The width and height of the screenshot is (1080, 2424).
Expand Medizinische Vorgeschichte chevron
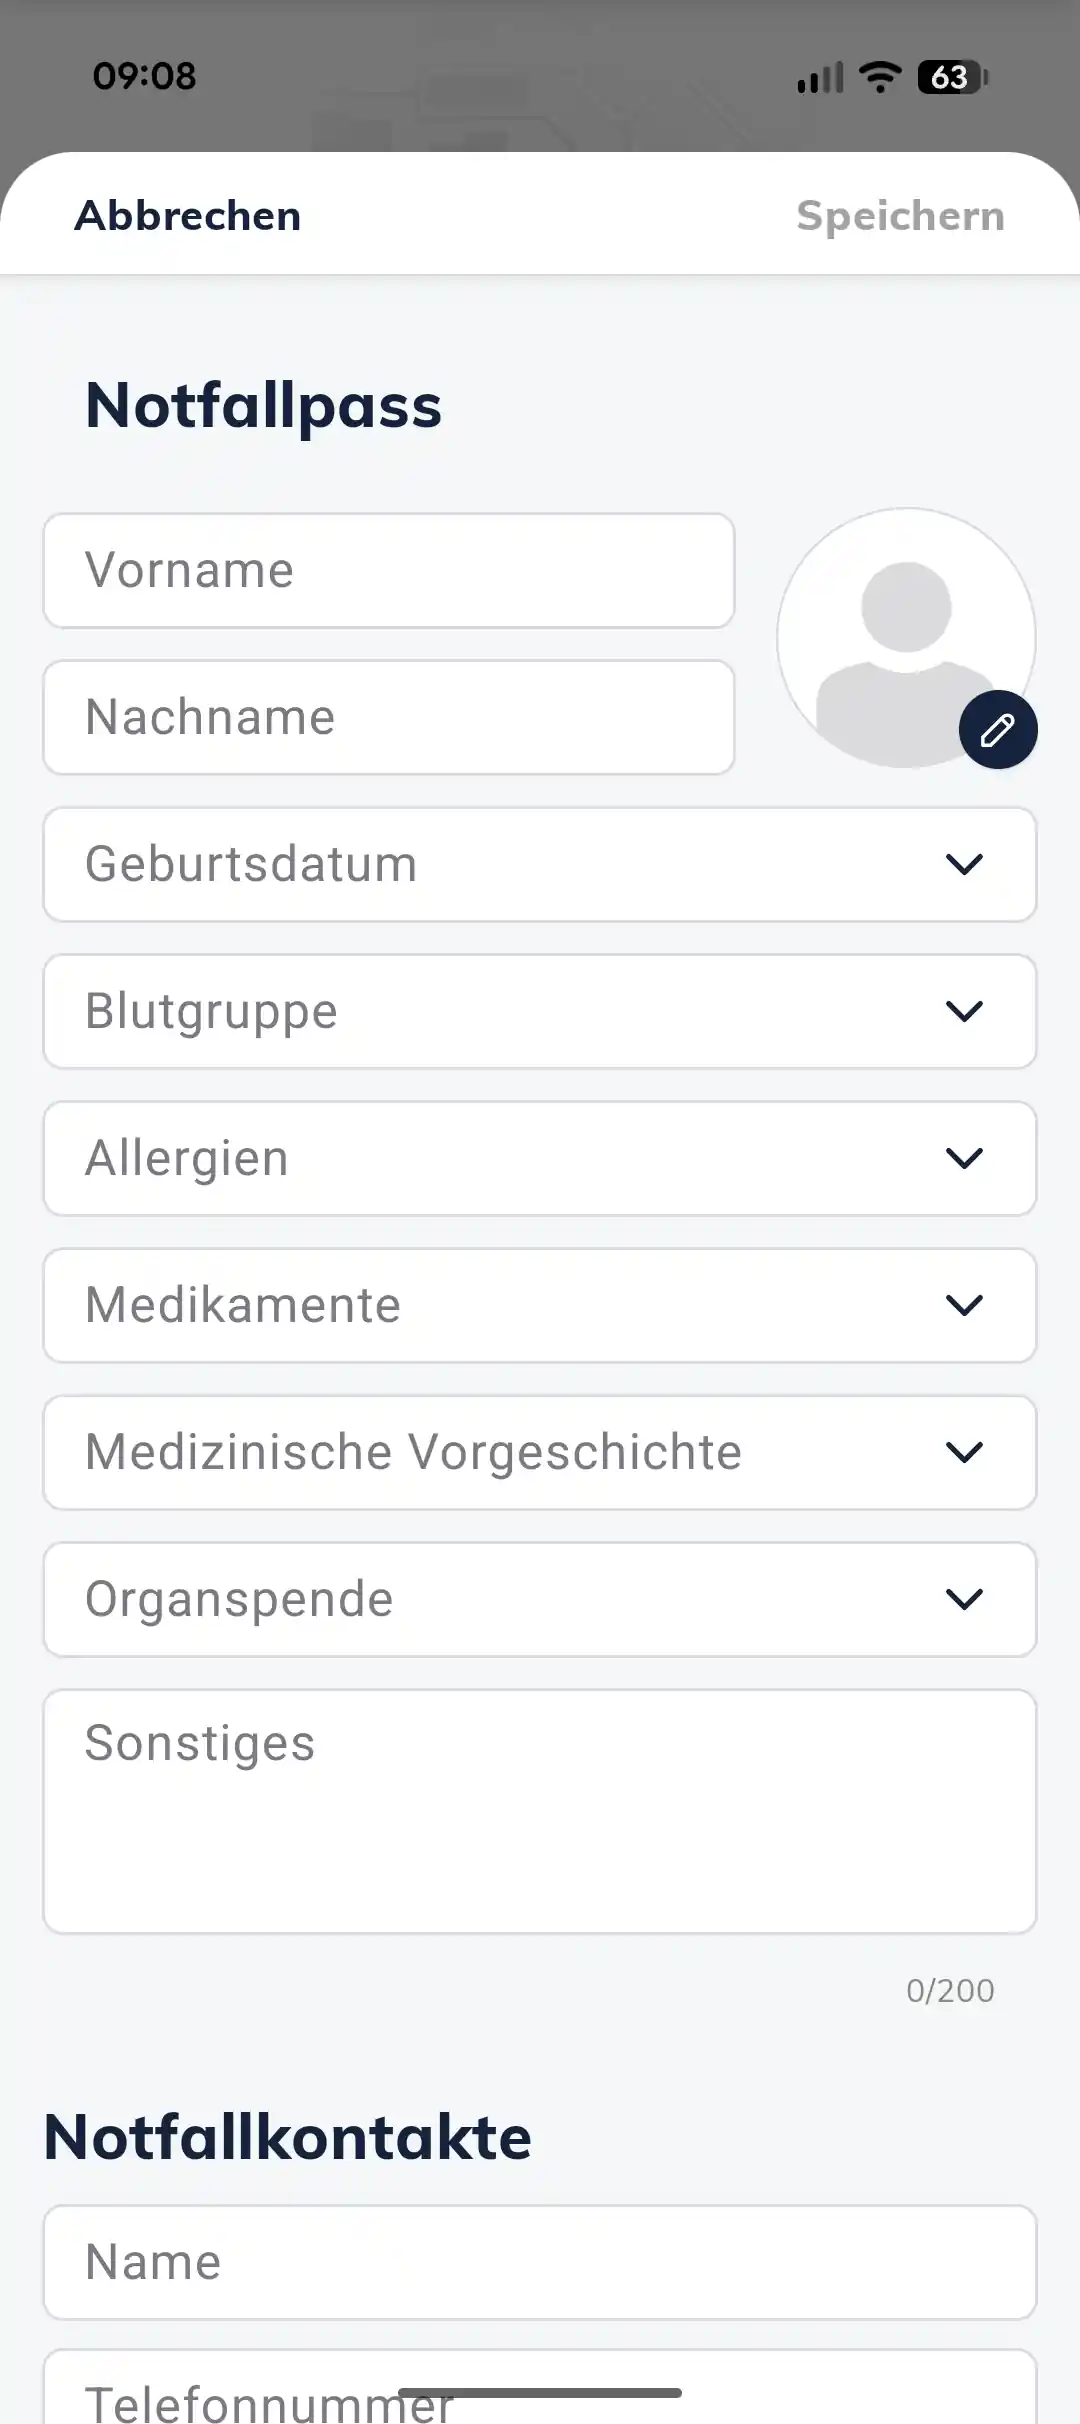[x=964, y=1452]
